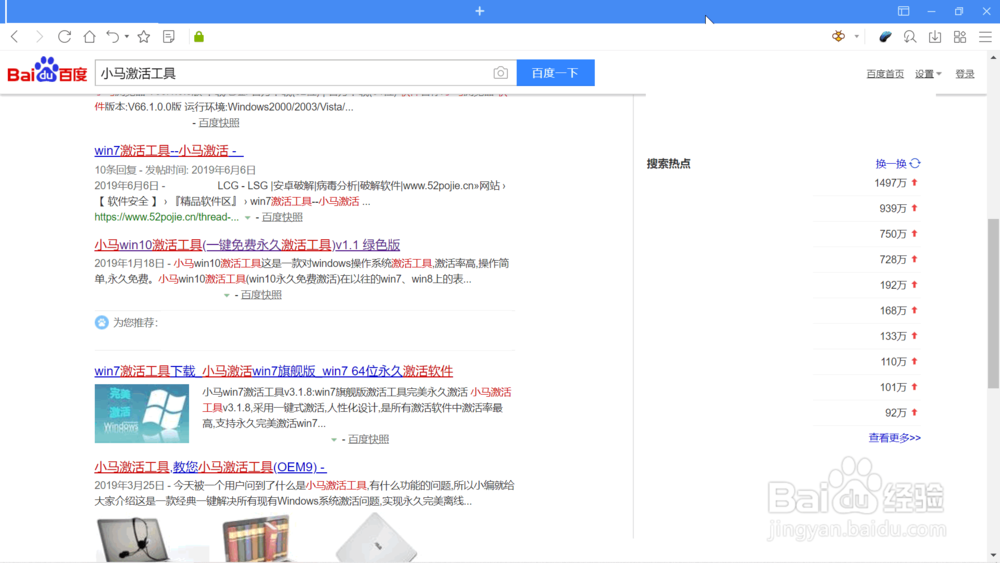Click the scrollbar up arrow

click(x=994, y=58)
